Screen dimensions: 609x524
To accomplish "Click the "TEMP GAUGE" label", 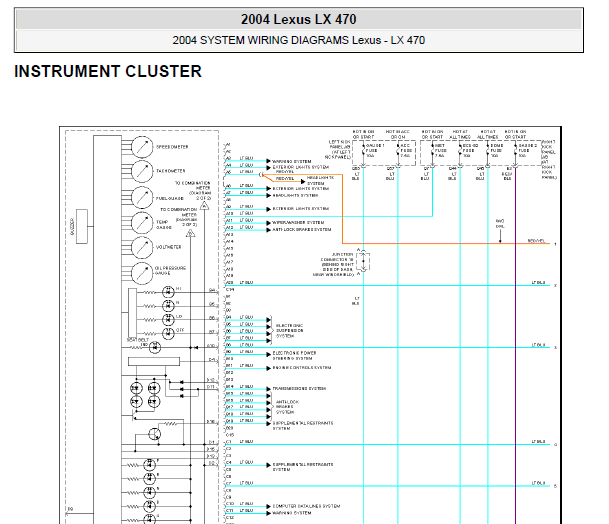I will coord(164,225).
